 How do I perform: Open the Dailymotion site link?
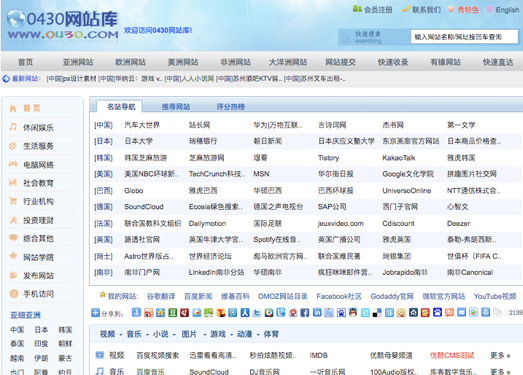(207, 224)
